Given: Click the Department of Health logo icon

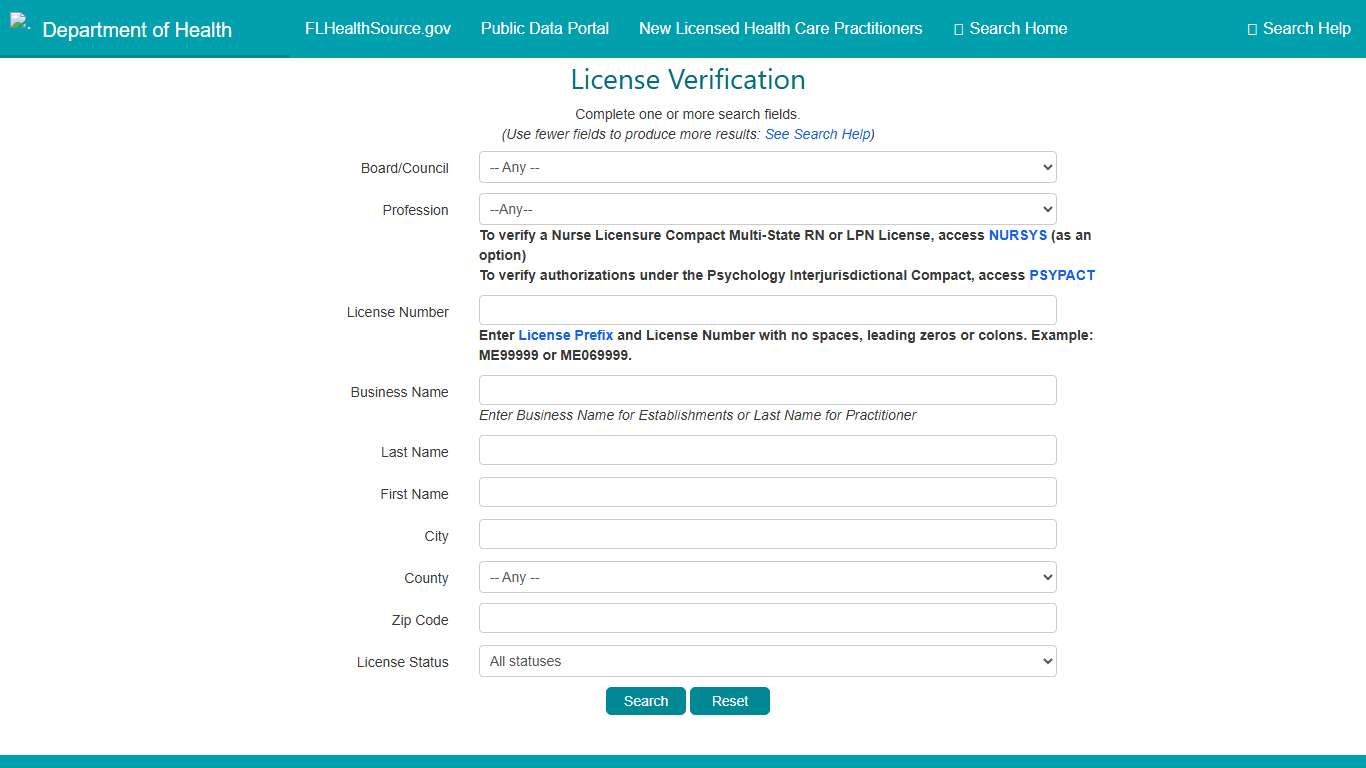Looking at the screenshot, I should 20,22.
